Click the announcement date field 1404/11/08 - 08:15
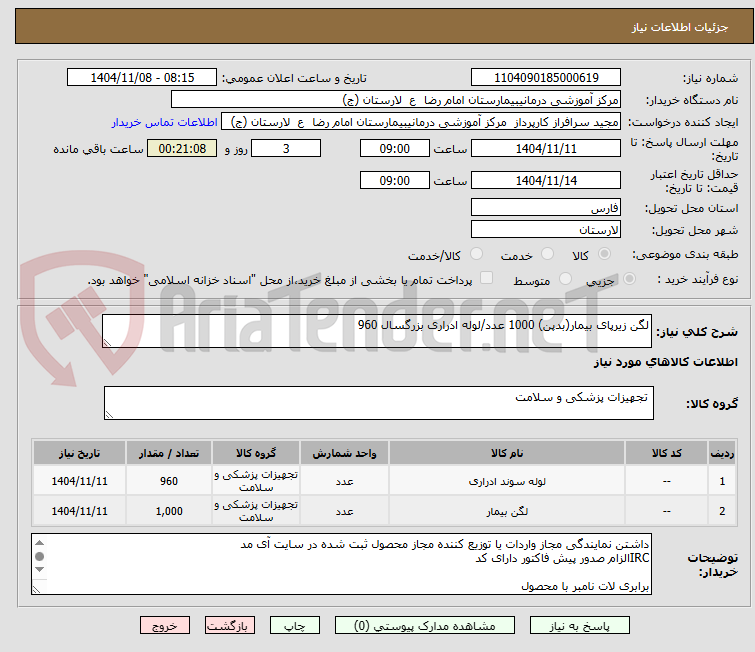 coord(142,78)
